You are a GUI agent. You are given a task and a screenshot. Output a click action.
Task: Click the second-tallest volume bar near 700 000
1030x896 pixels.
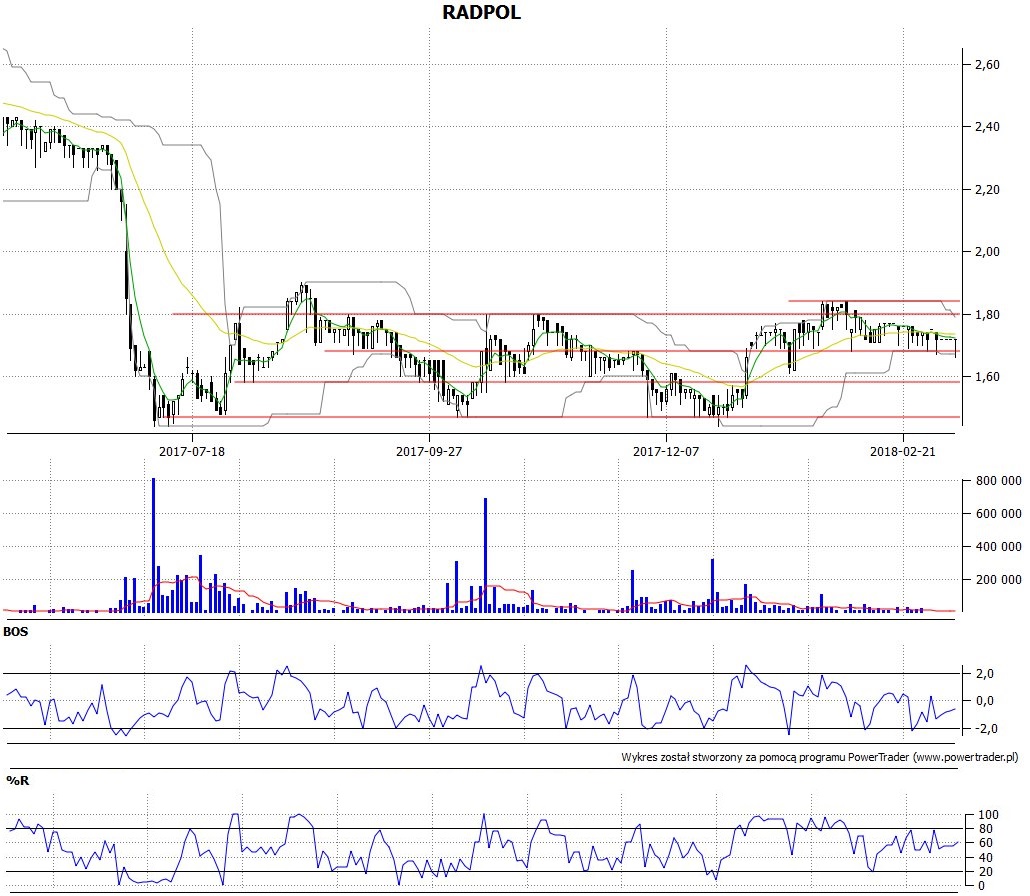click(x=485, y=555)
